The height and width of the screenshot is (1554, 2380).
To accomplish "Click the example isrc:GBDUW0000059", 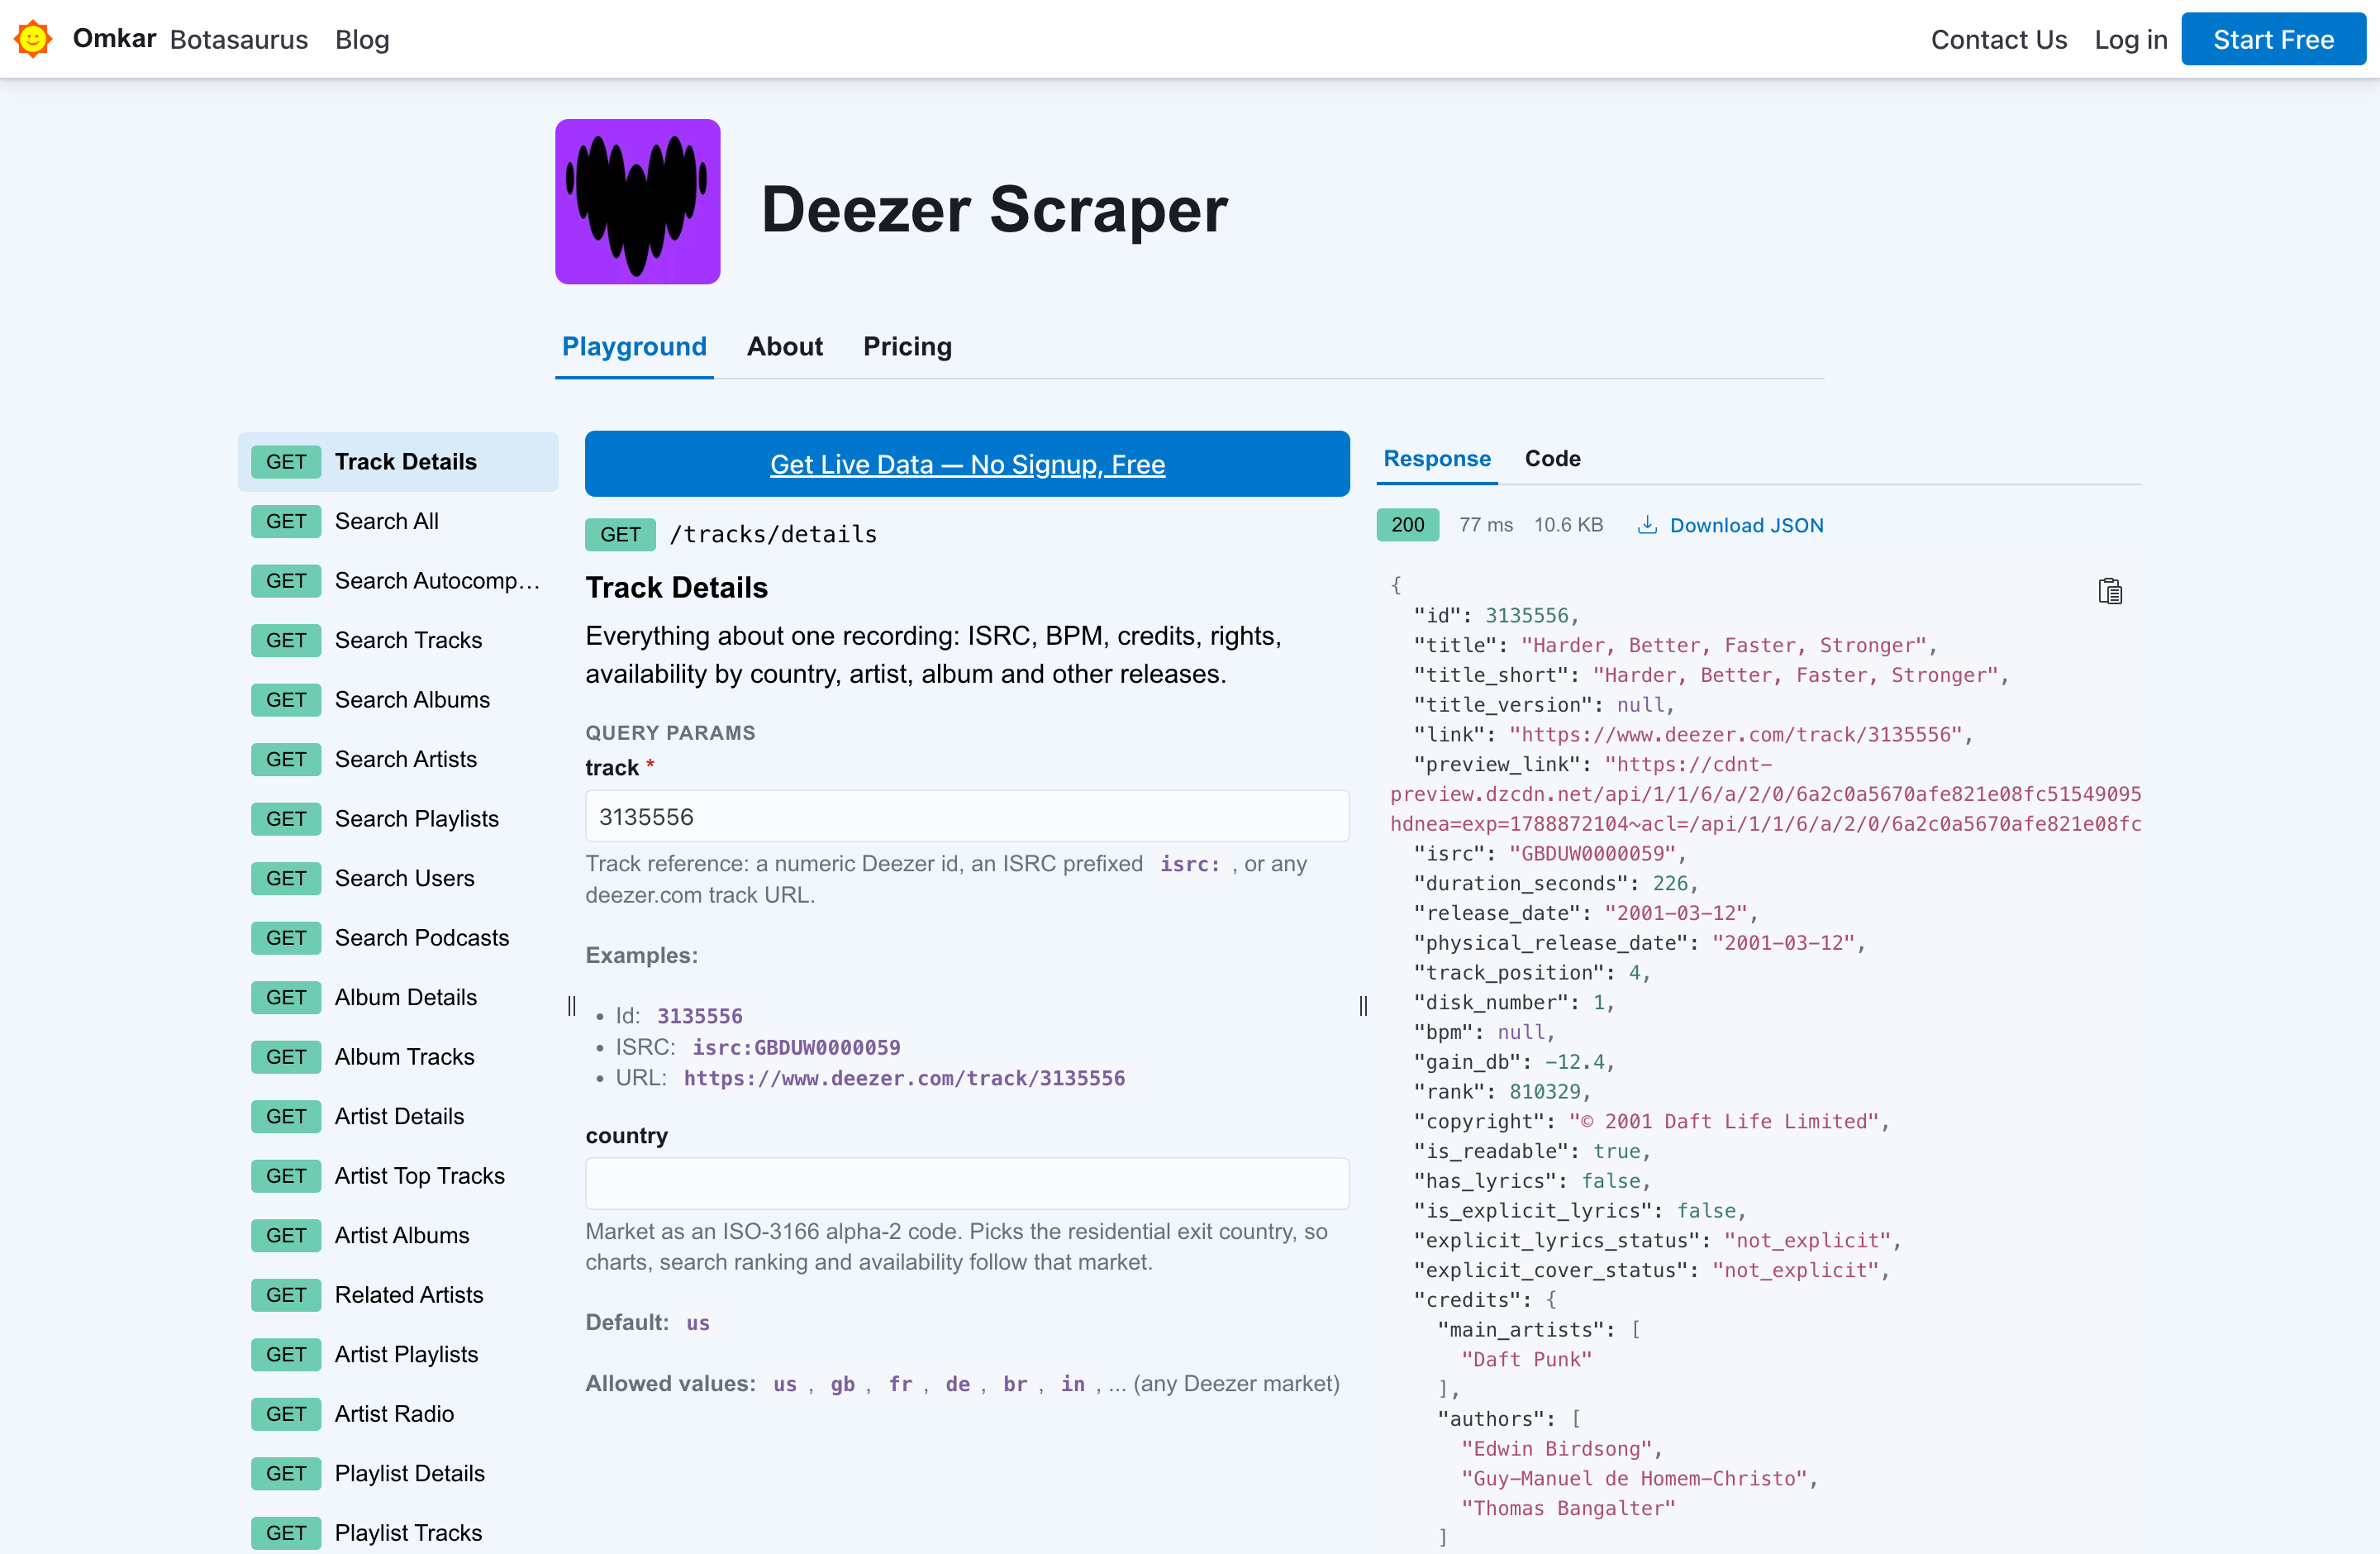I will (x=796, y=1047).
